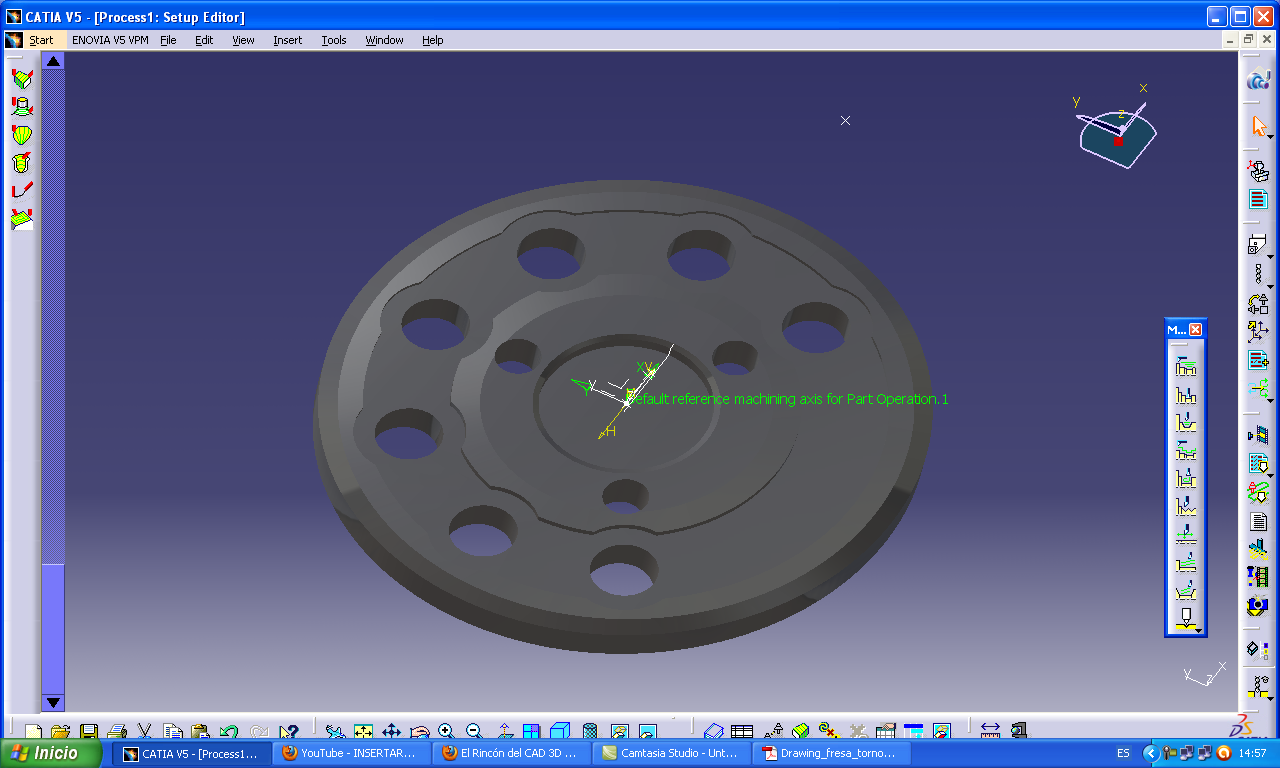This screenshot has width=1280, height=768.
Task: Click the Cut scissors icon
Action: coord(144,732)
